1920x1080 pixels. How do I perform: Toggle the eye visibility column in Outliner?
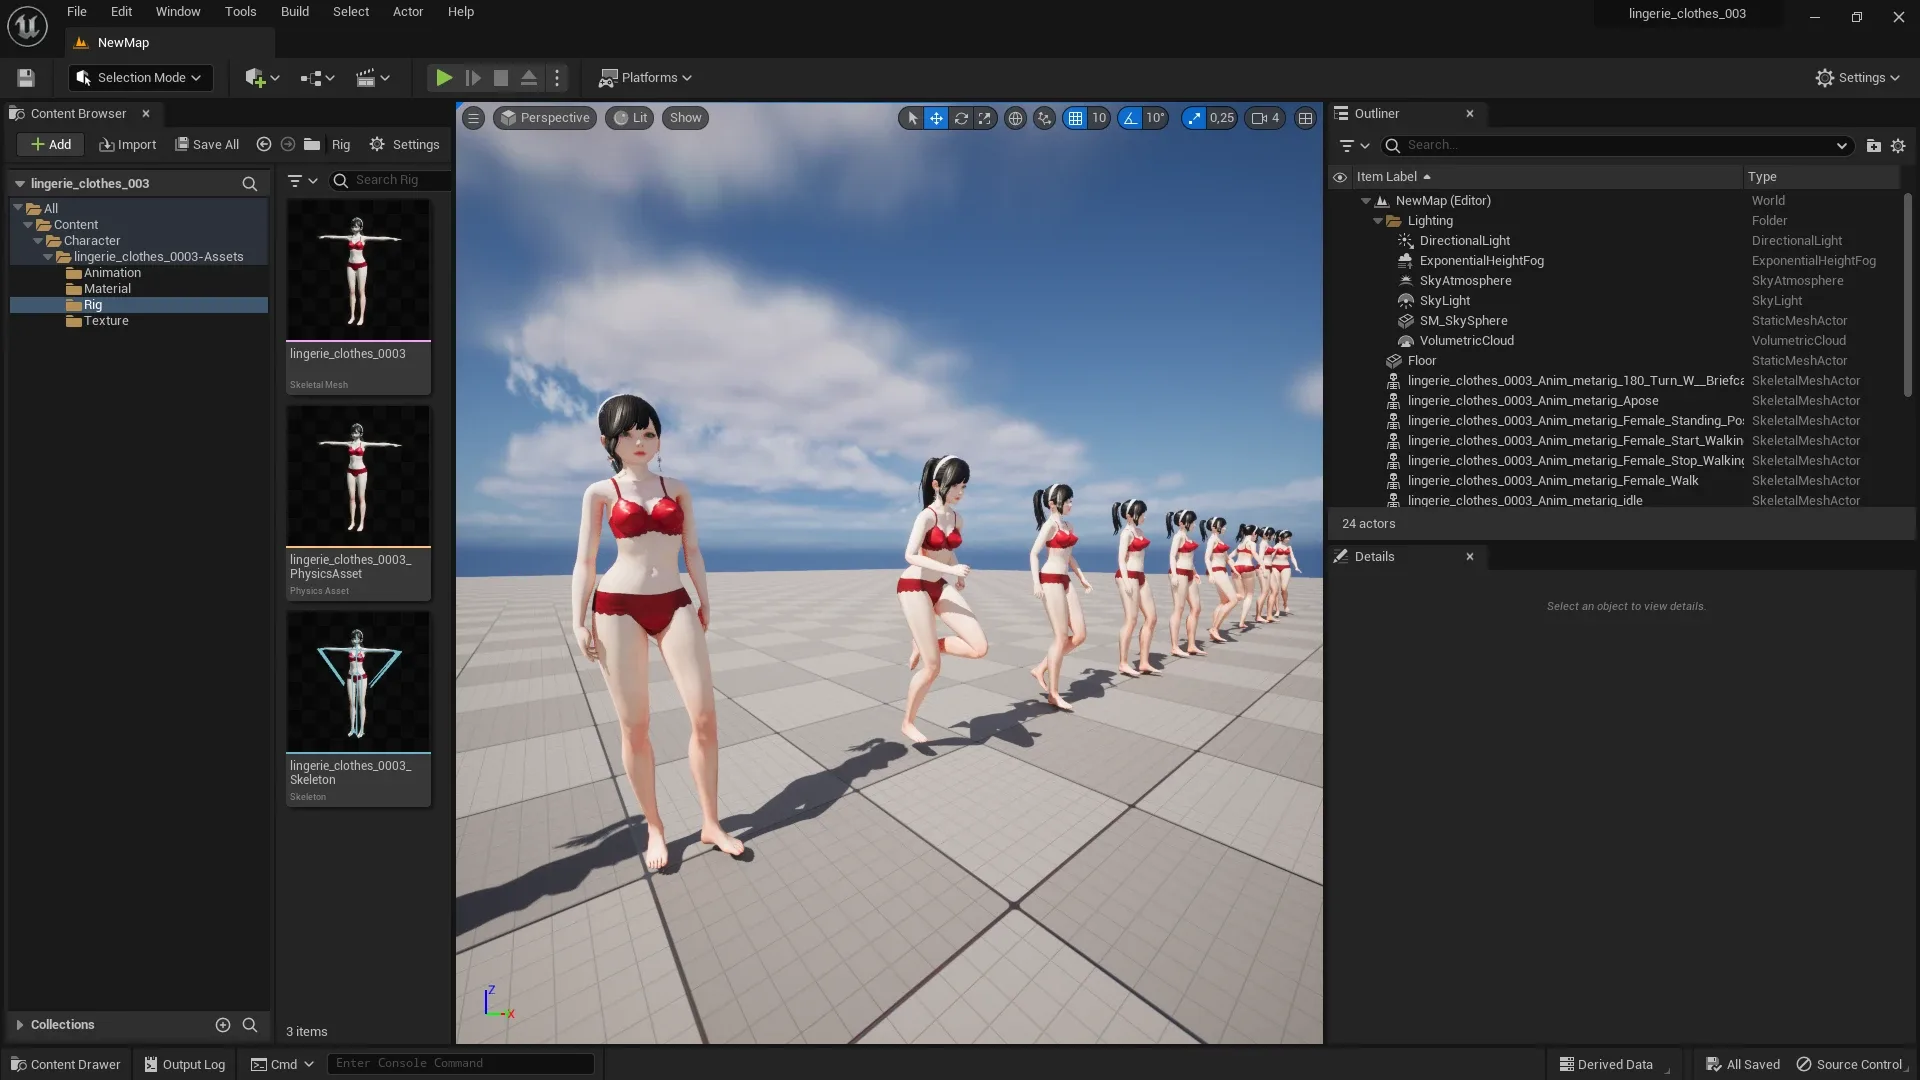(1340, 177)
